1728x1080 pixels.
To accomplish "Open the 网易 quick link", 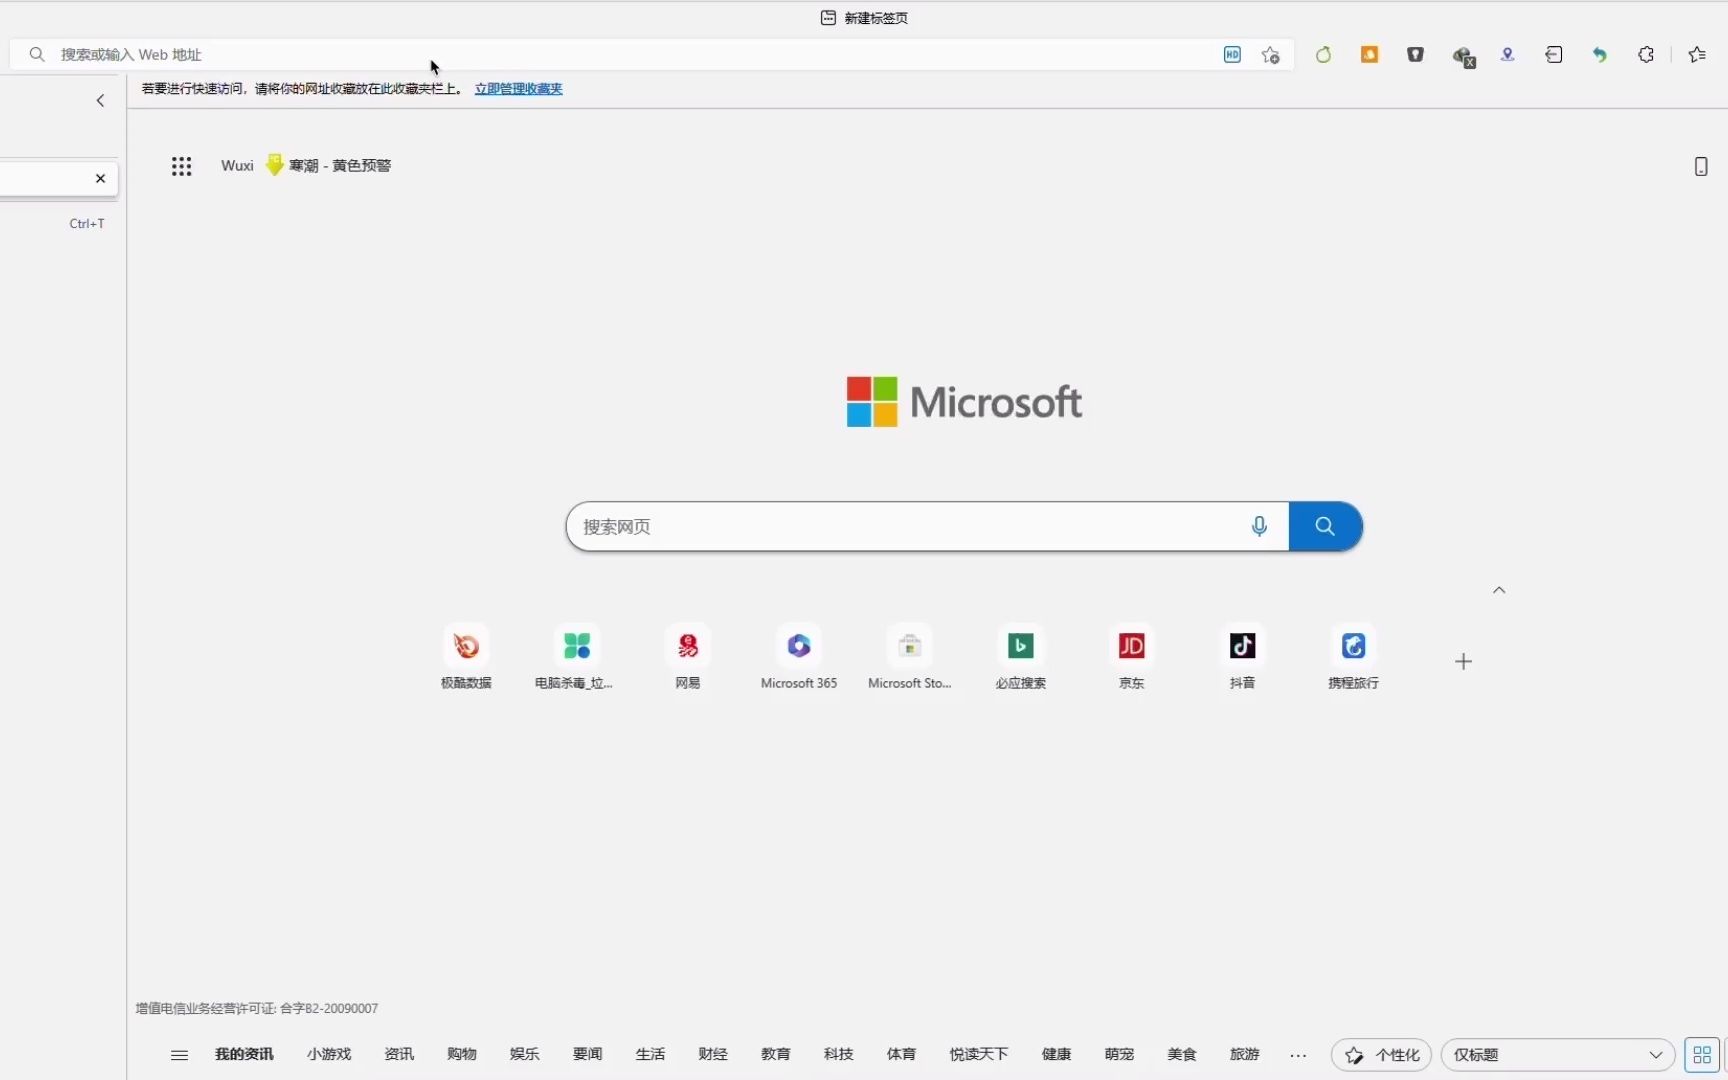I will click(688, 658).
